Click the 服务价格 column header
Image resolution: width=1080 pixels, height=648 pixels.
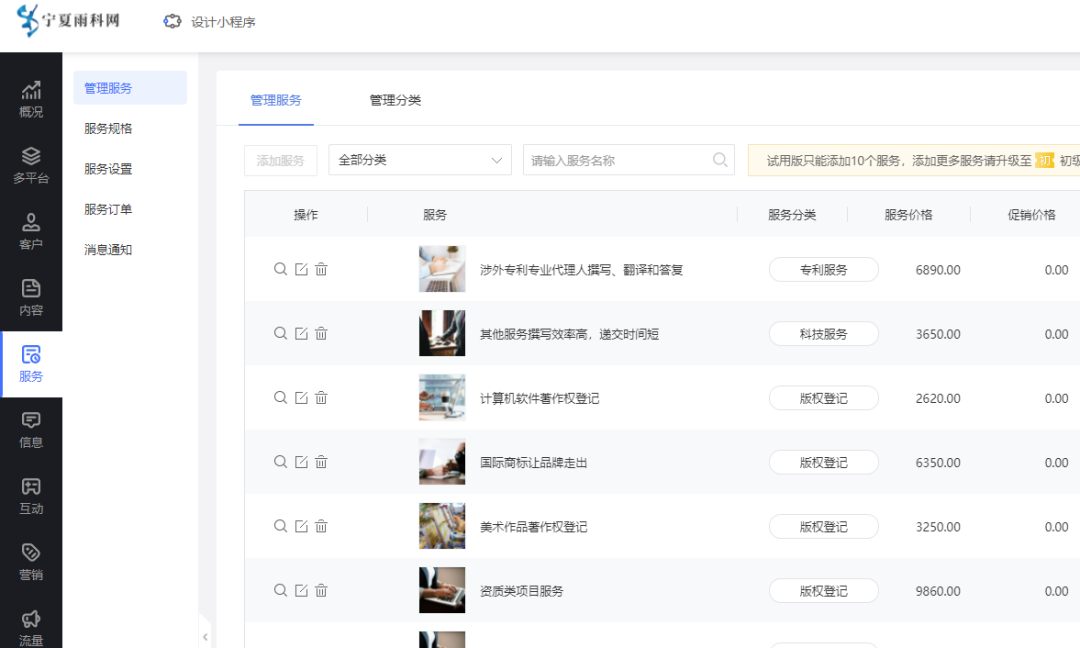coord(908,215)
